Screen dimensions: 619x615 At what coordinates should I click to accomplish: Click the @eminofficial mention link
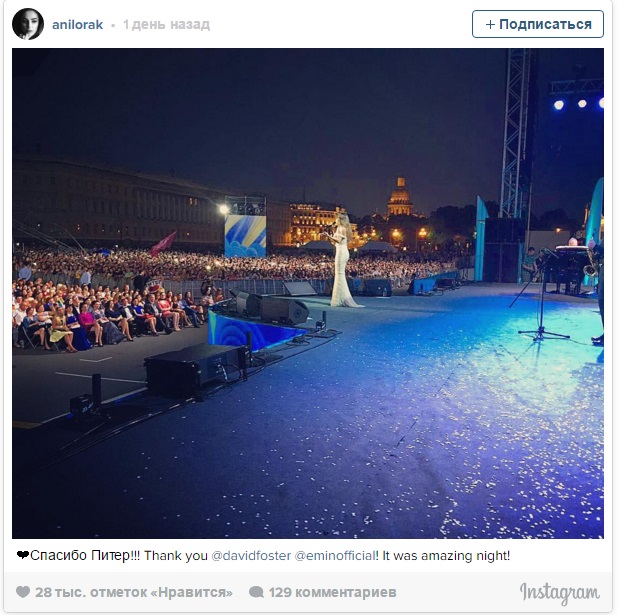[335, 555]
